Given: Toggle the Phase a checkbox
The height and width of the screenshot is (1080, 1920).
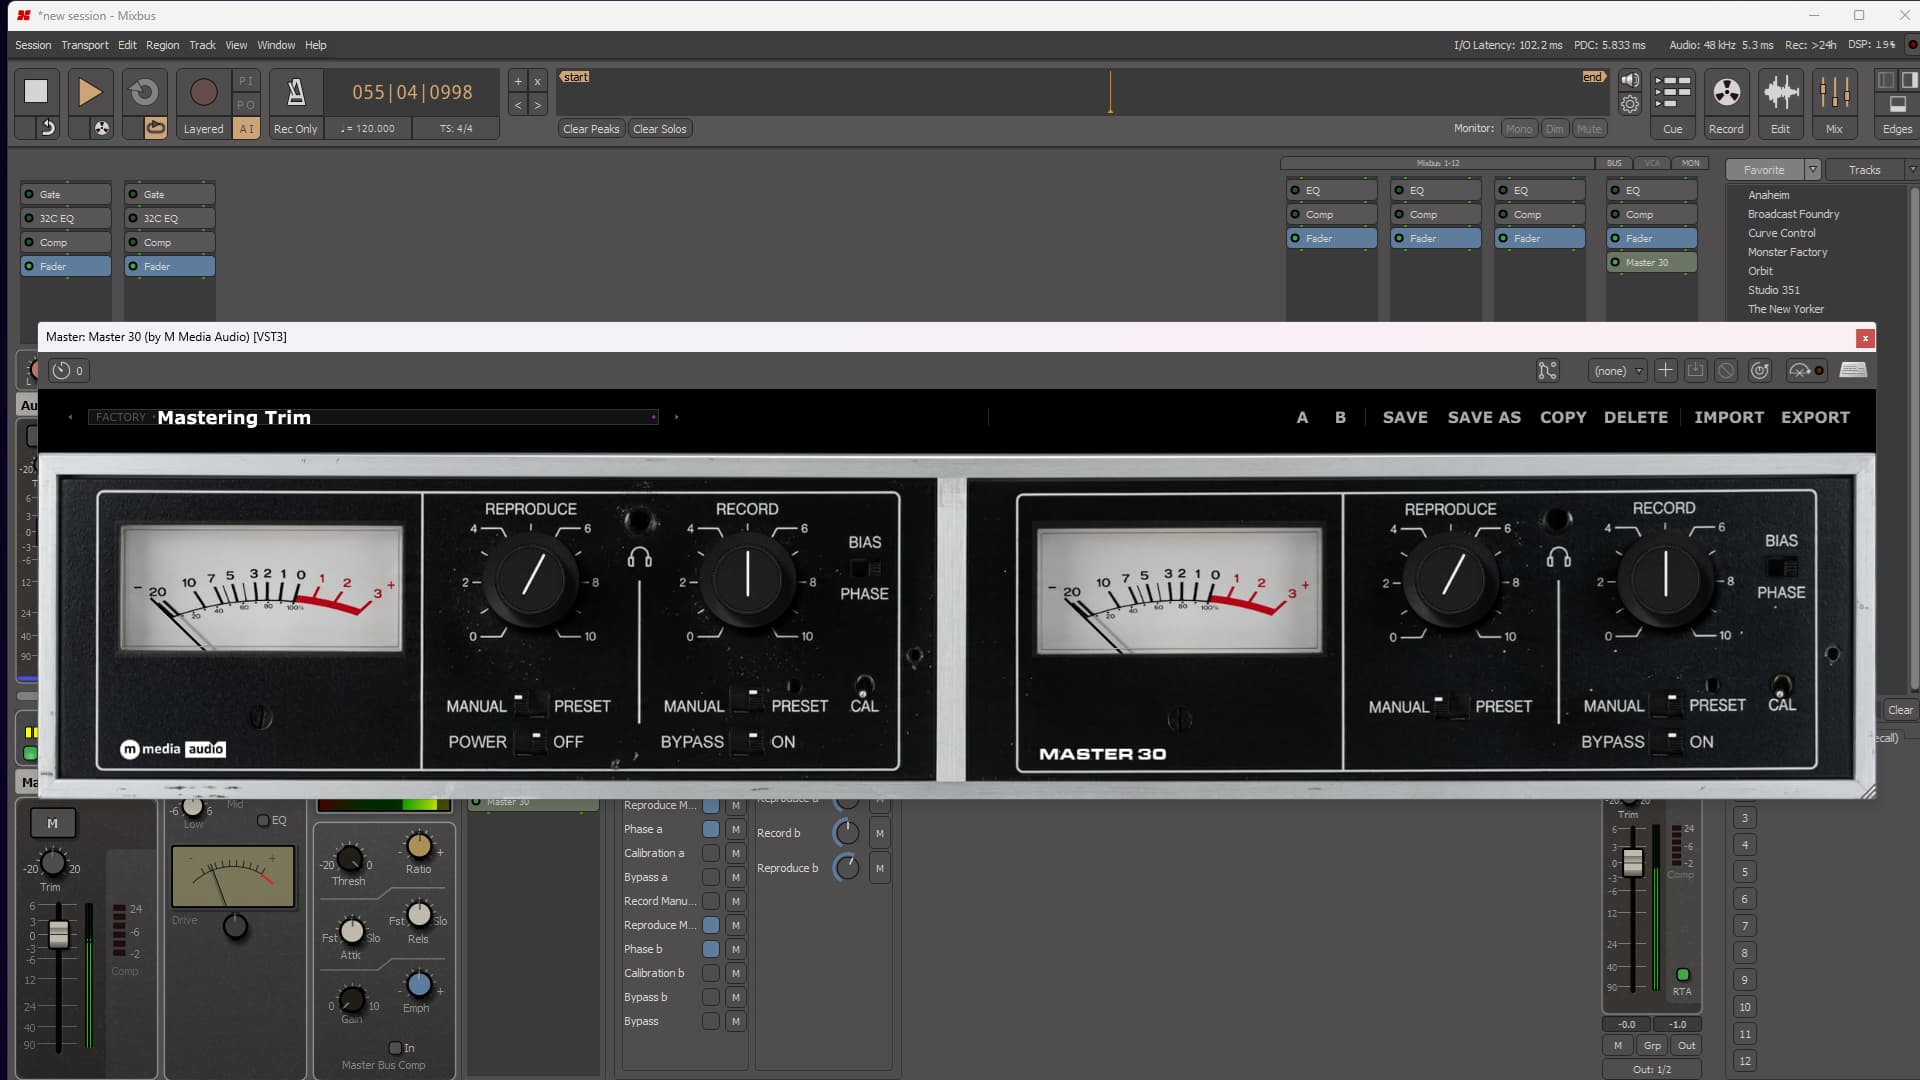Looking at the screenshot, I should pyautogui.click(x=711, y=829).
